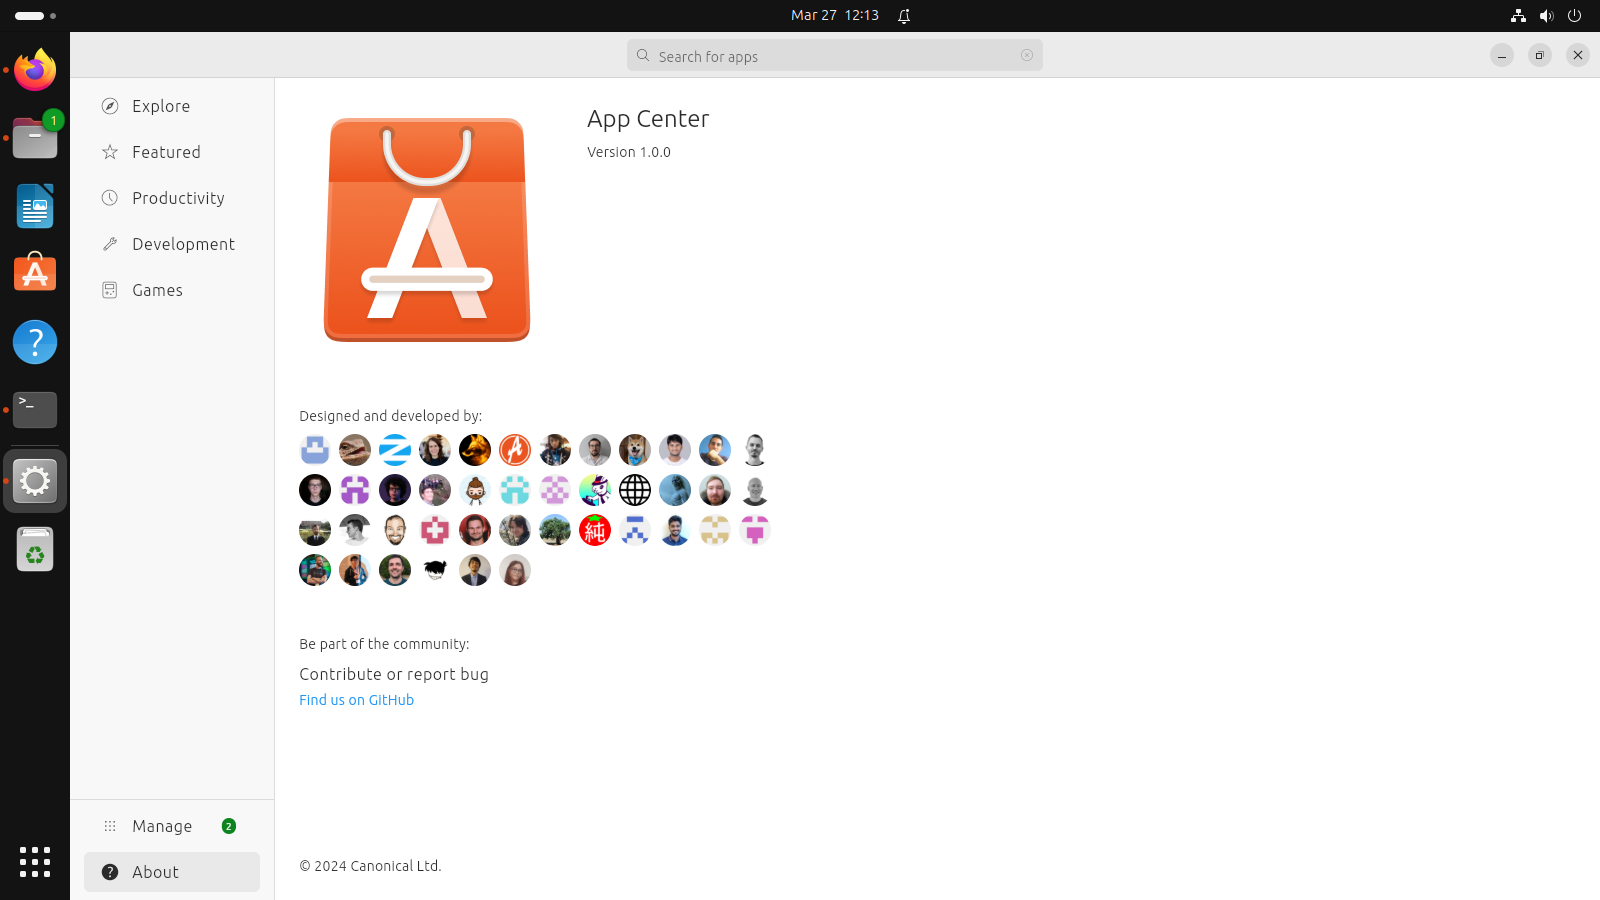Open Trash from the dock
The width and height of the screenshot is (1600, 900).
click(x=35, y=549)
